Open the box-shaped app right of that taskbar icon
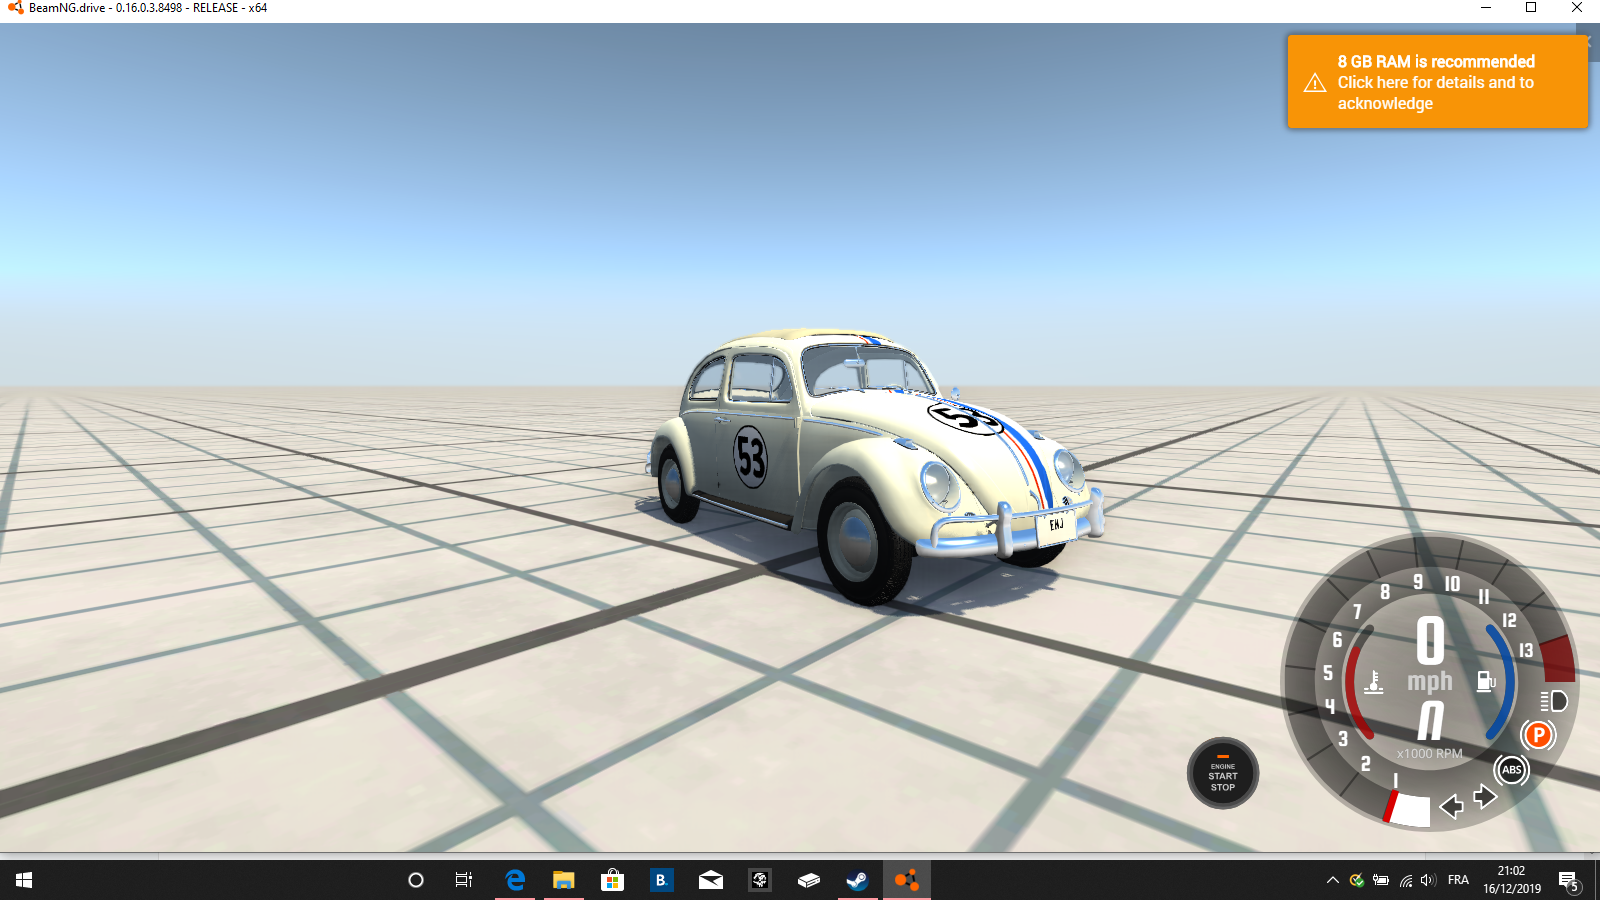 coord(809,880)
